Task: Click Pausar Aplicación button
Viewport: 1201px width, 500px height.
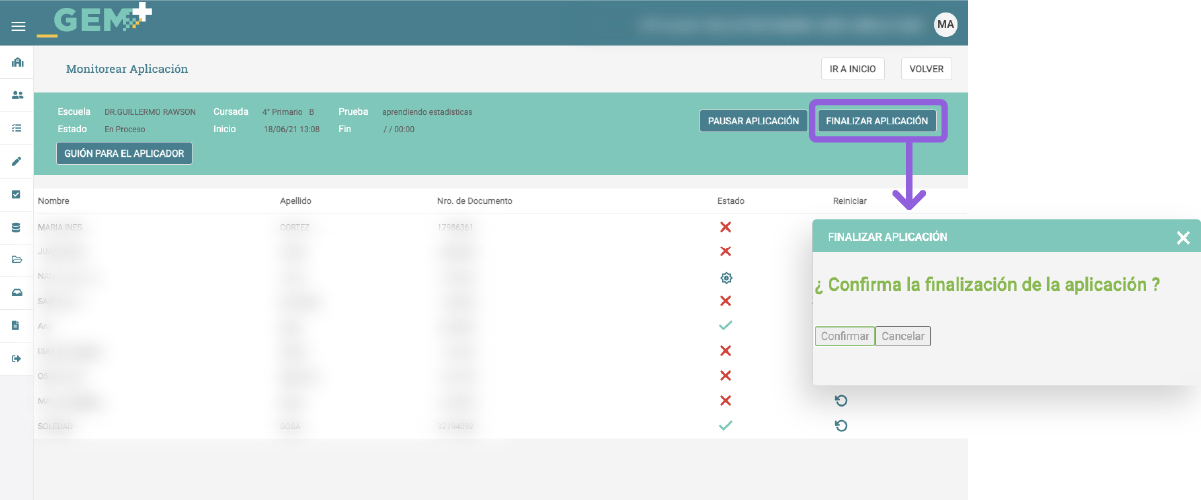Action: point(753,121)
